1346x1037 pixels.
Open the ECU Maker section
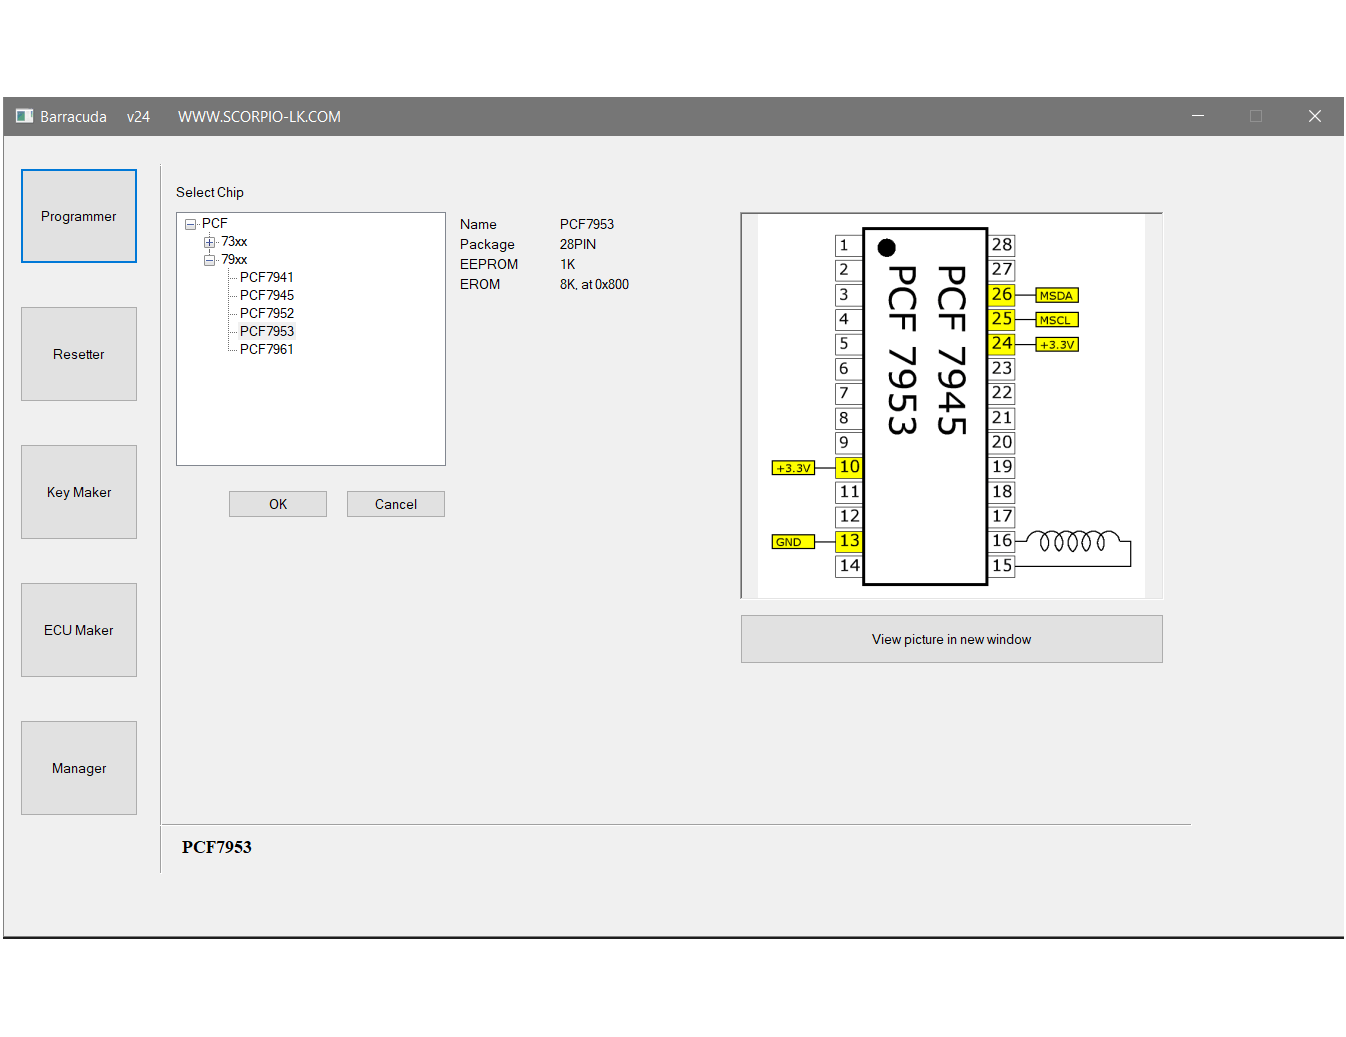[79, 630]
